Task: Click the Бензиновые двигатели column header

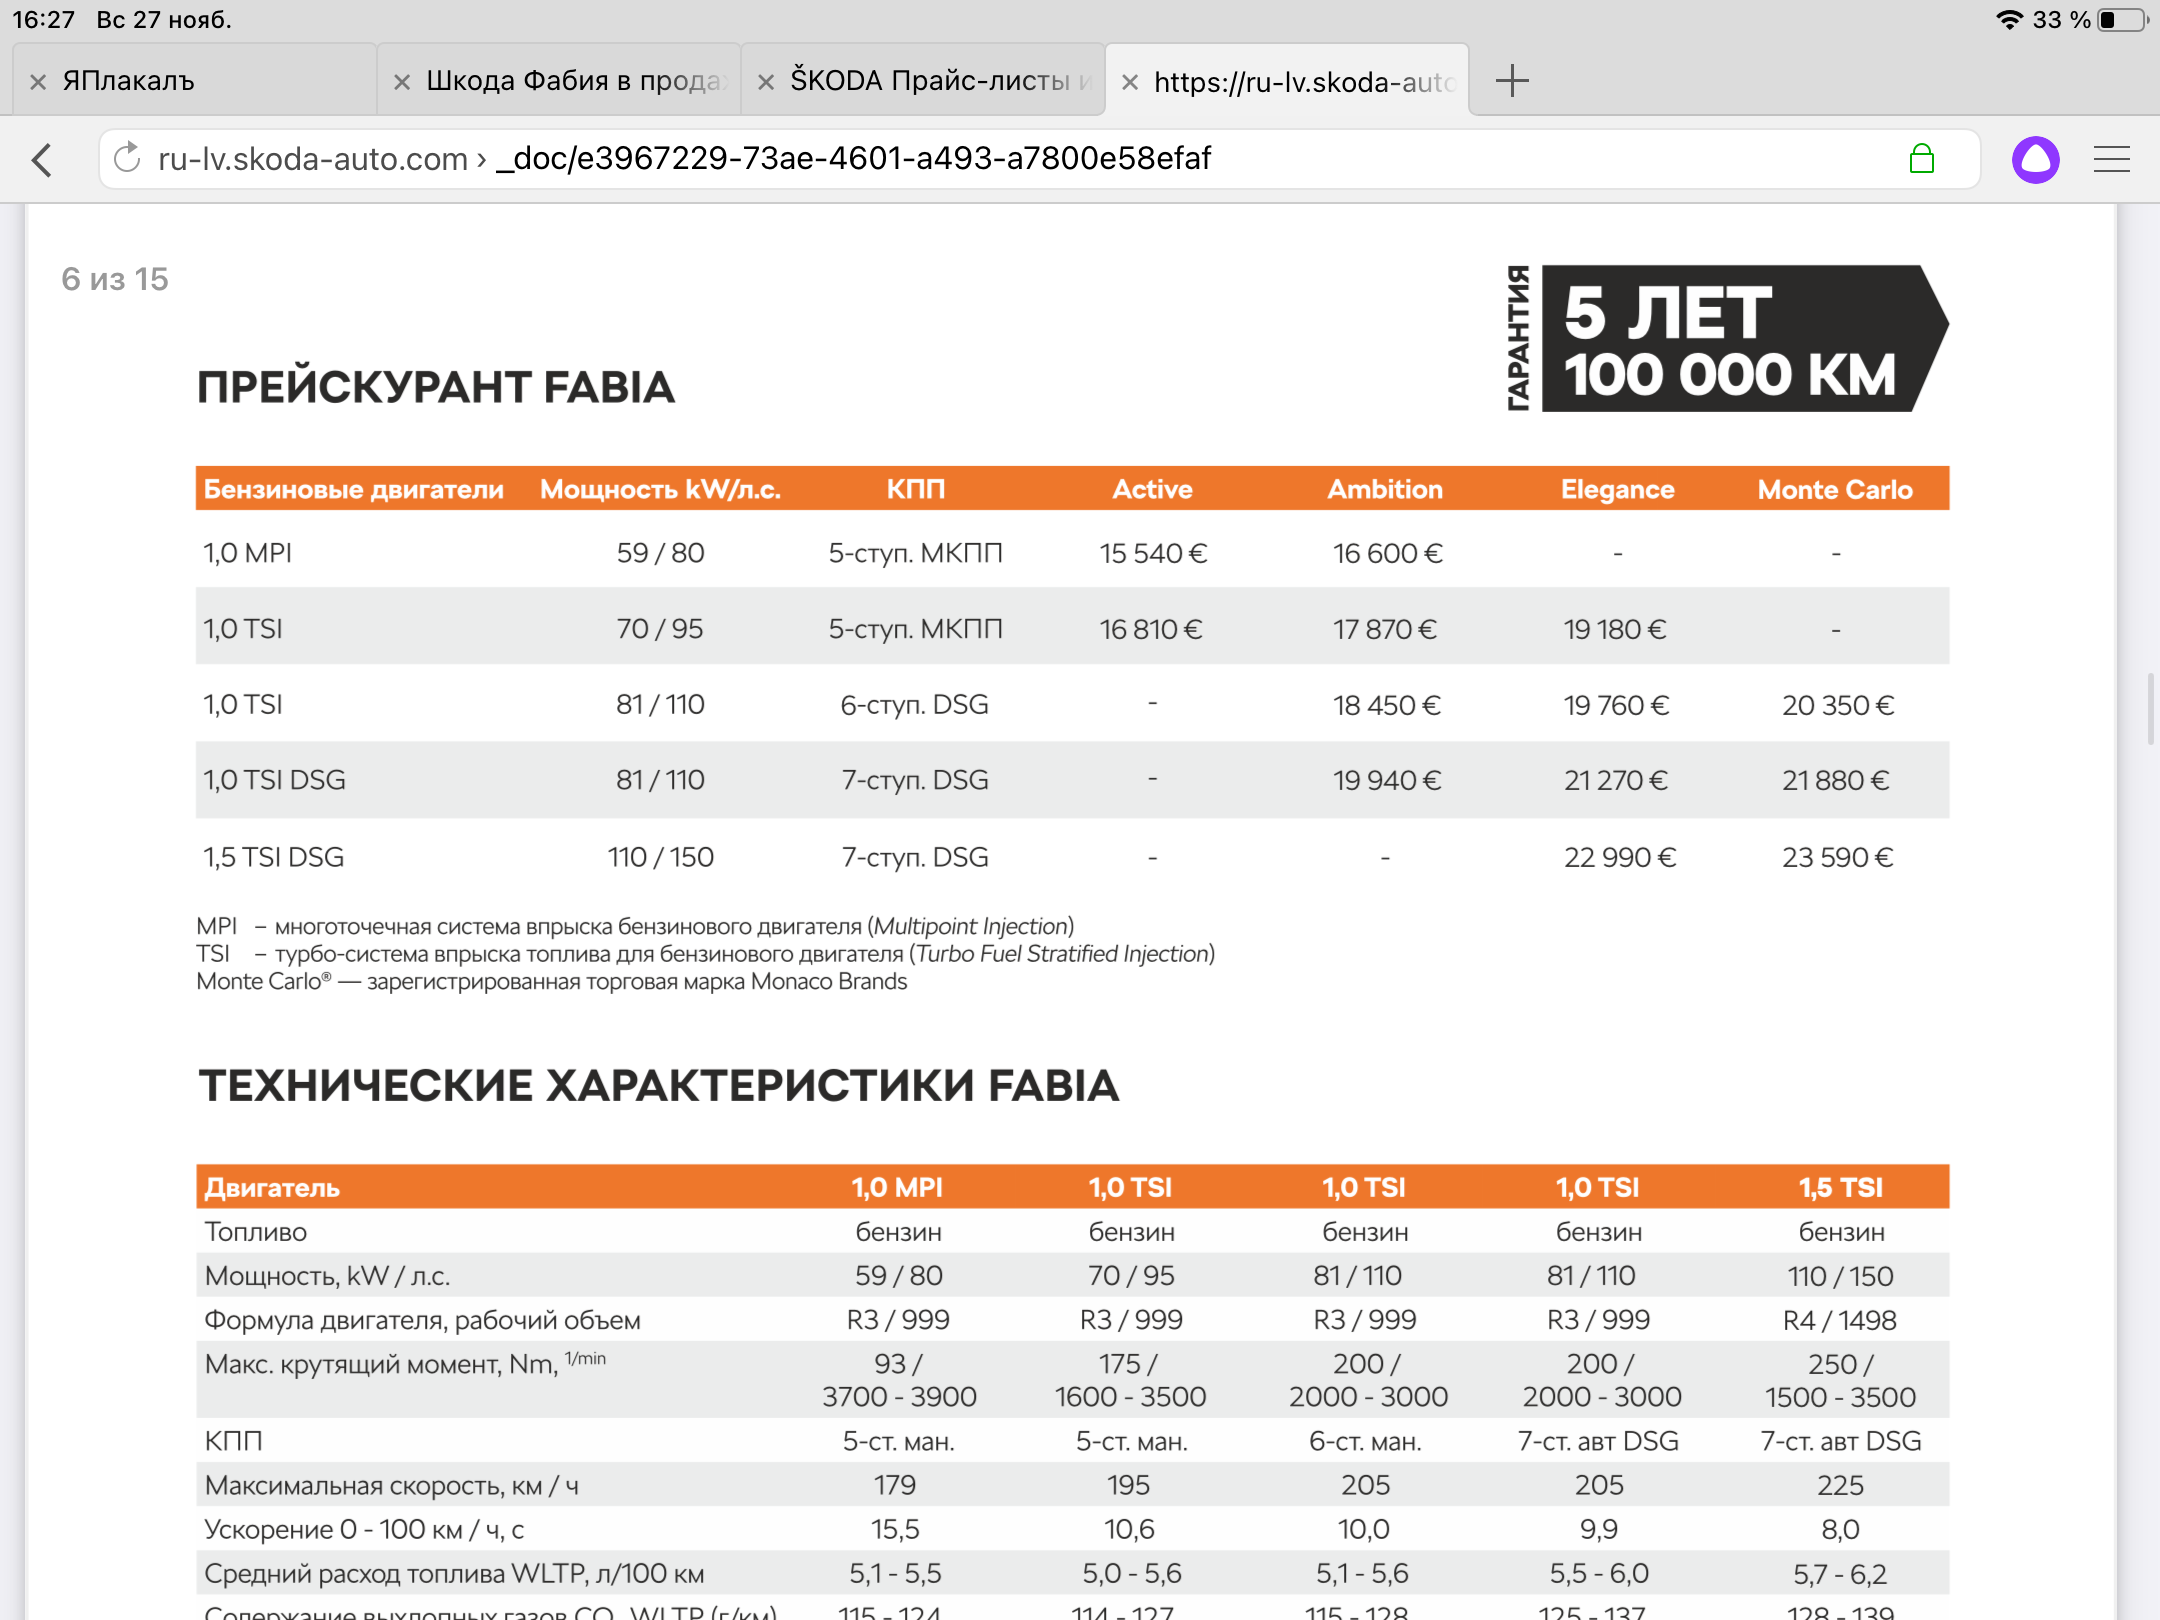Action: pos(354,489)
